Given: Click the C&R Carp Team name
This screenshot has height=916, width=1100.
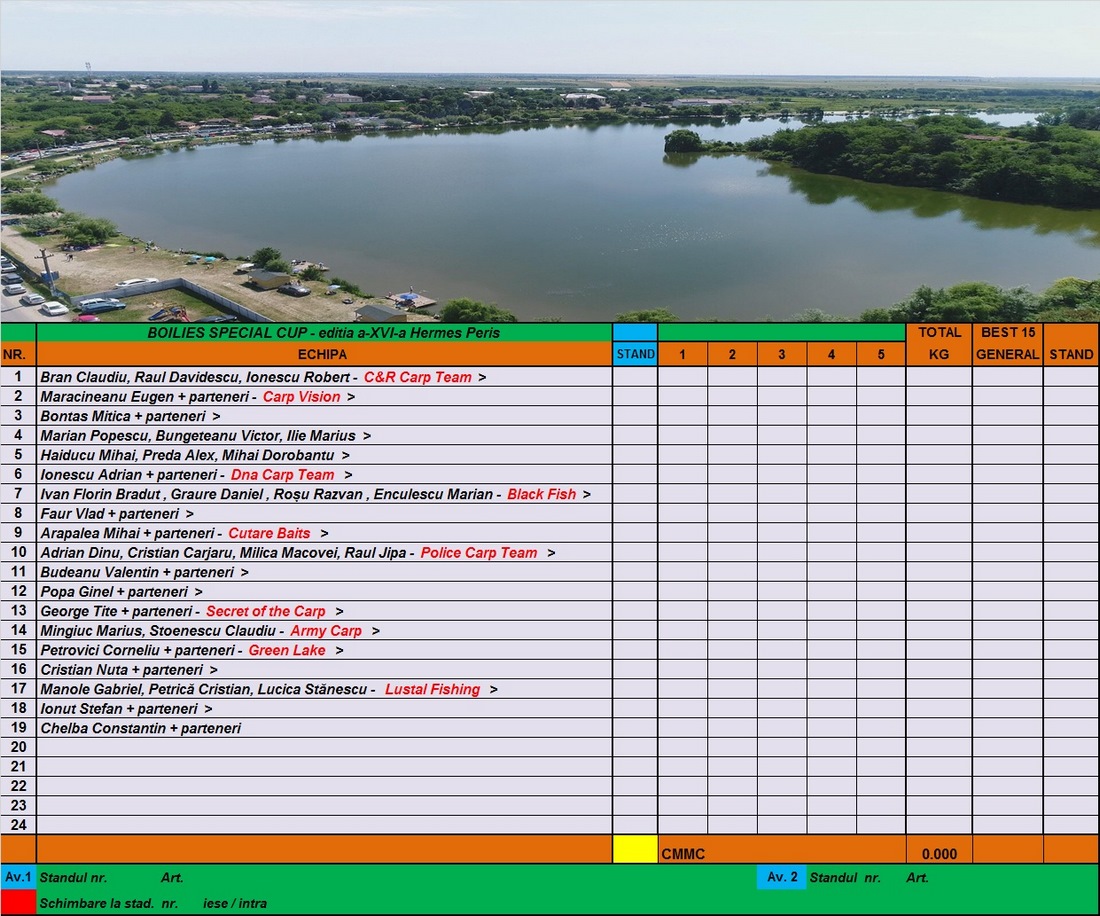Looking at the screenshot, I should point(417,377).
